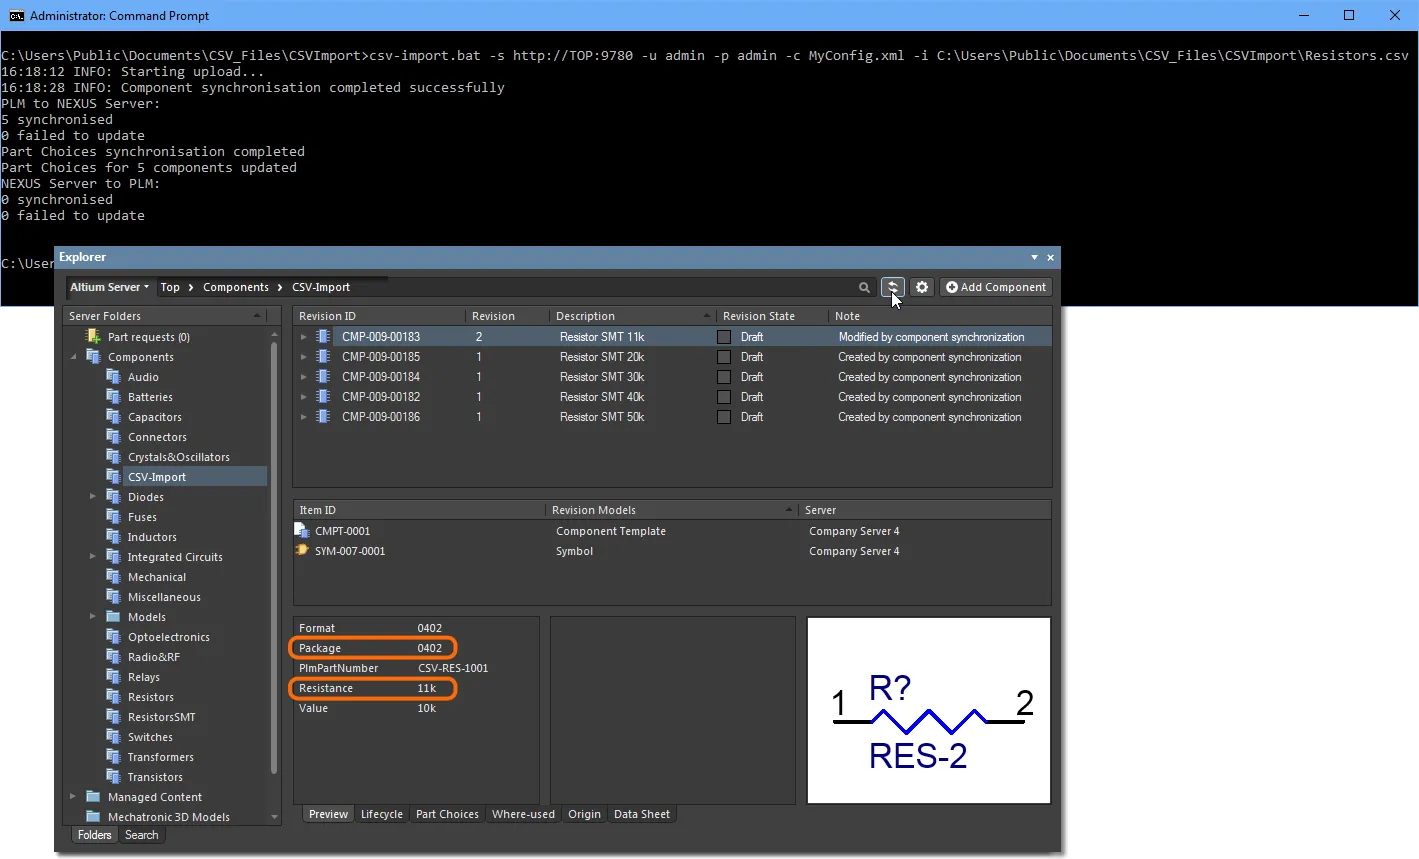The width and height of the screenshot is (1419, 859).
Task: Toggle Revision State checkbox for CMP-009-00185
Action: 724,357
